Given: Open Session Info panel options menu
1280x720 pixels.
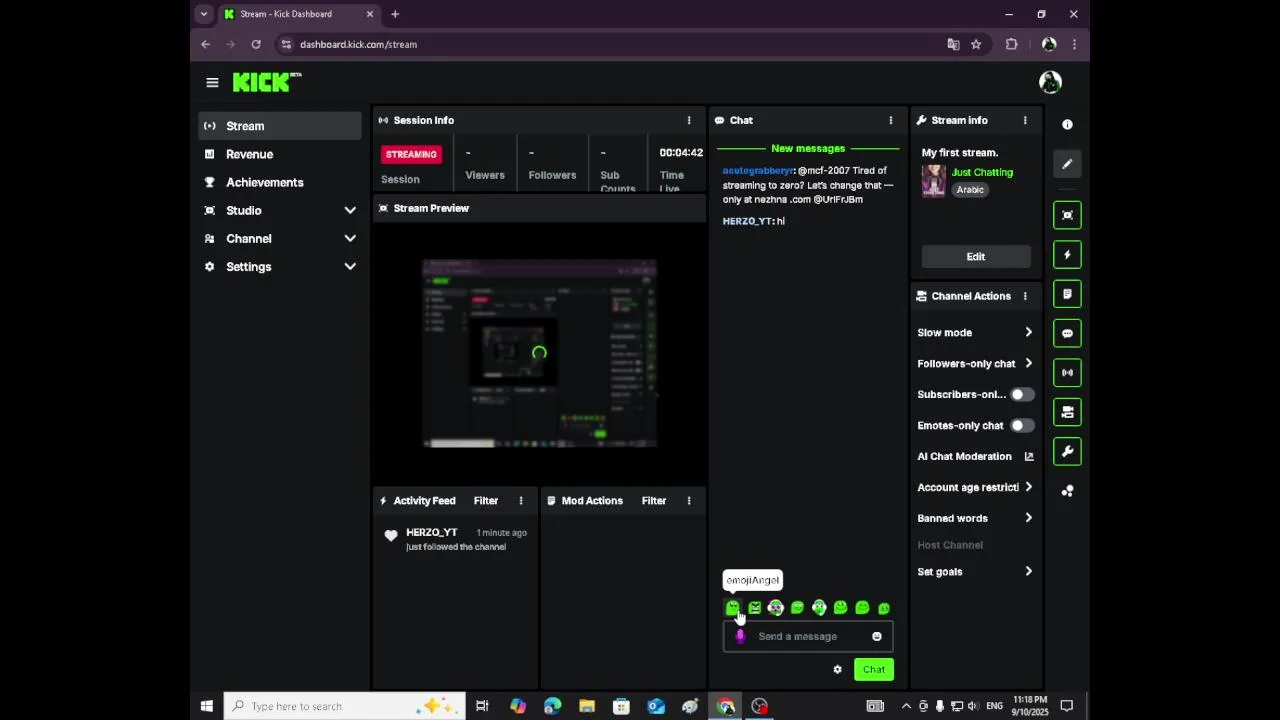Looking at the screenshot, I should [x=689, y=120].
